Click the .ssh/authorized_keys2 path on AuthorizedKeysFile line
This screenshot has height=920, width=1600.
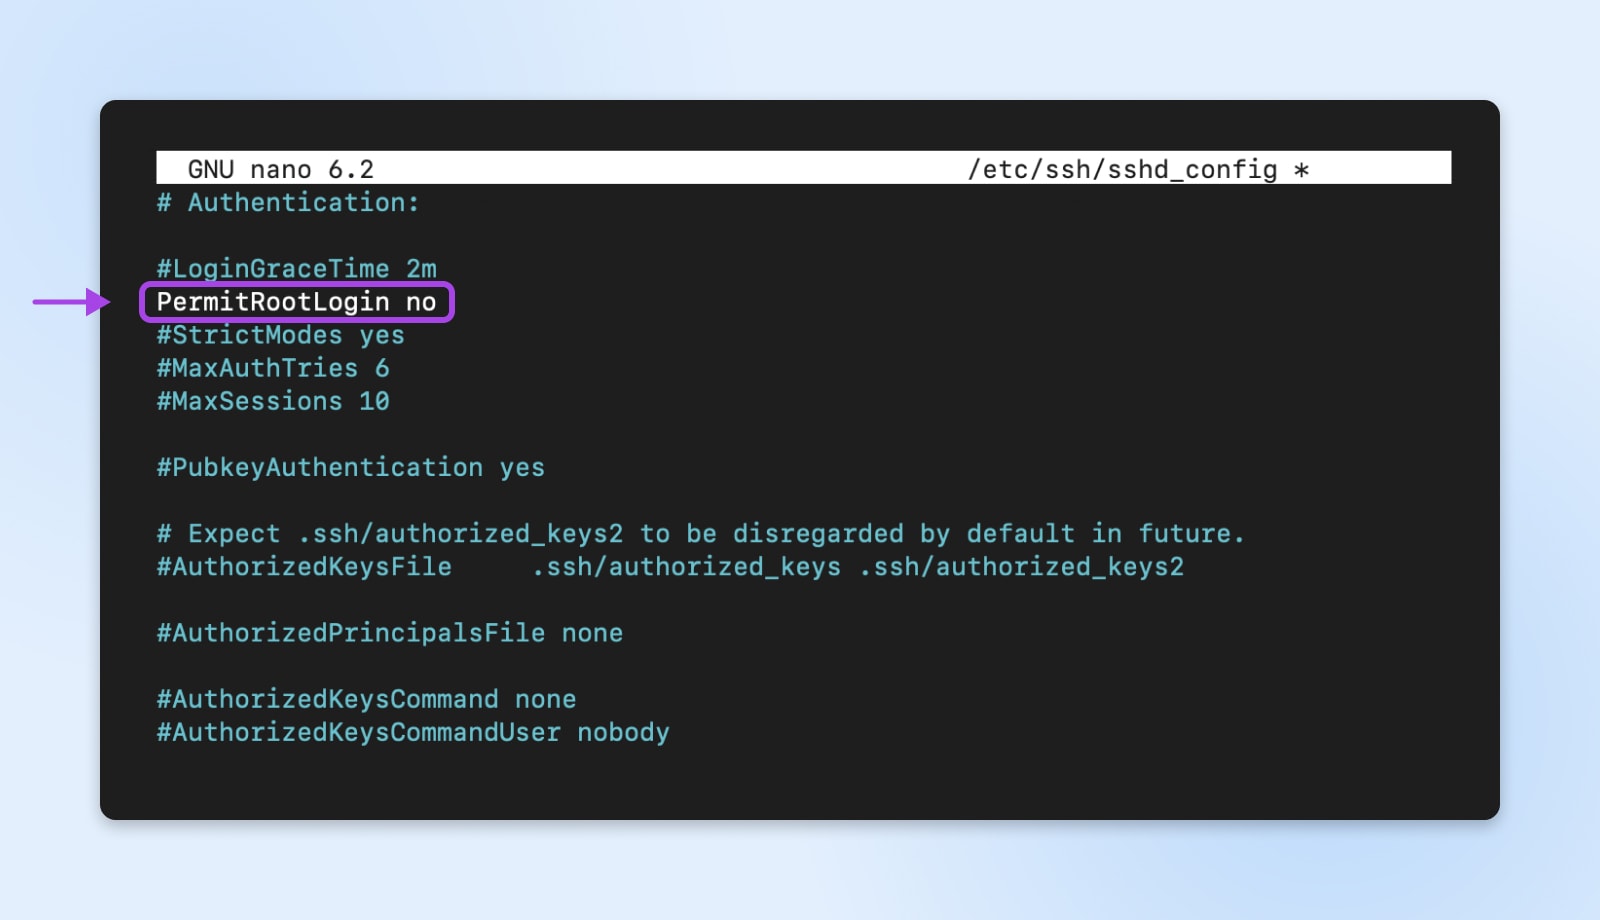[1021, 566]
